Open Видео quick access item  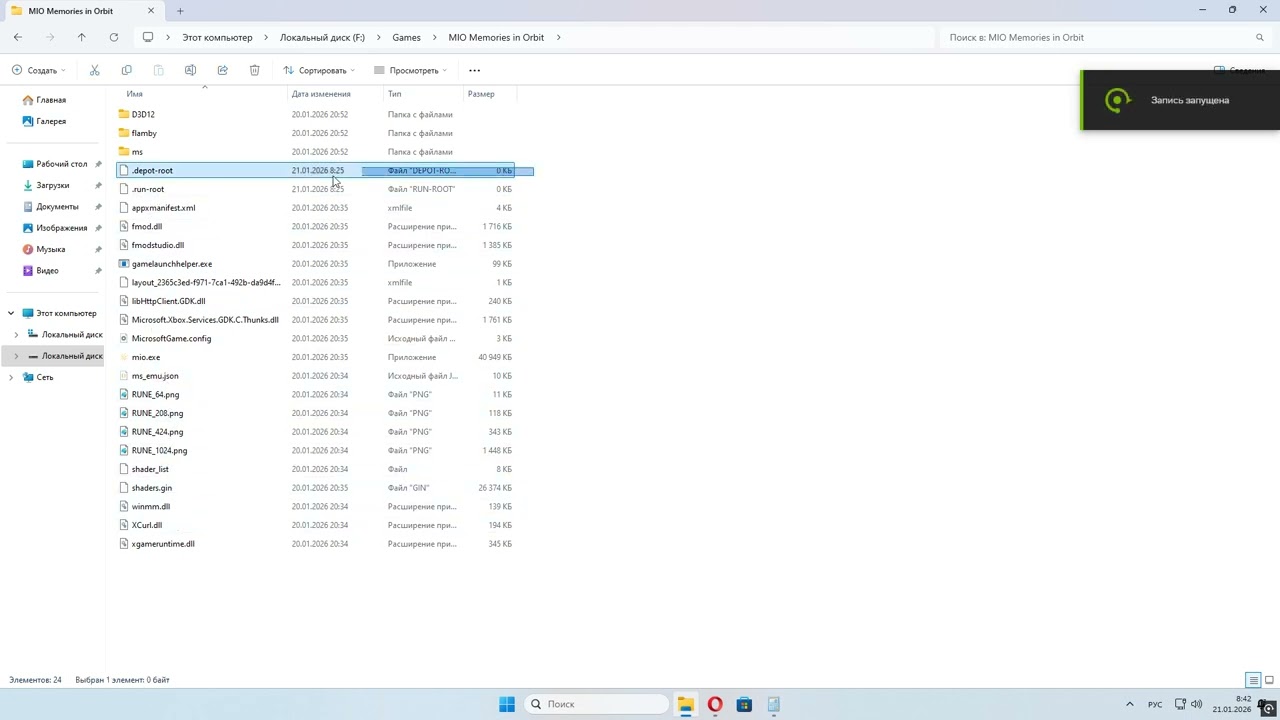[47, 271]
